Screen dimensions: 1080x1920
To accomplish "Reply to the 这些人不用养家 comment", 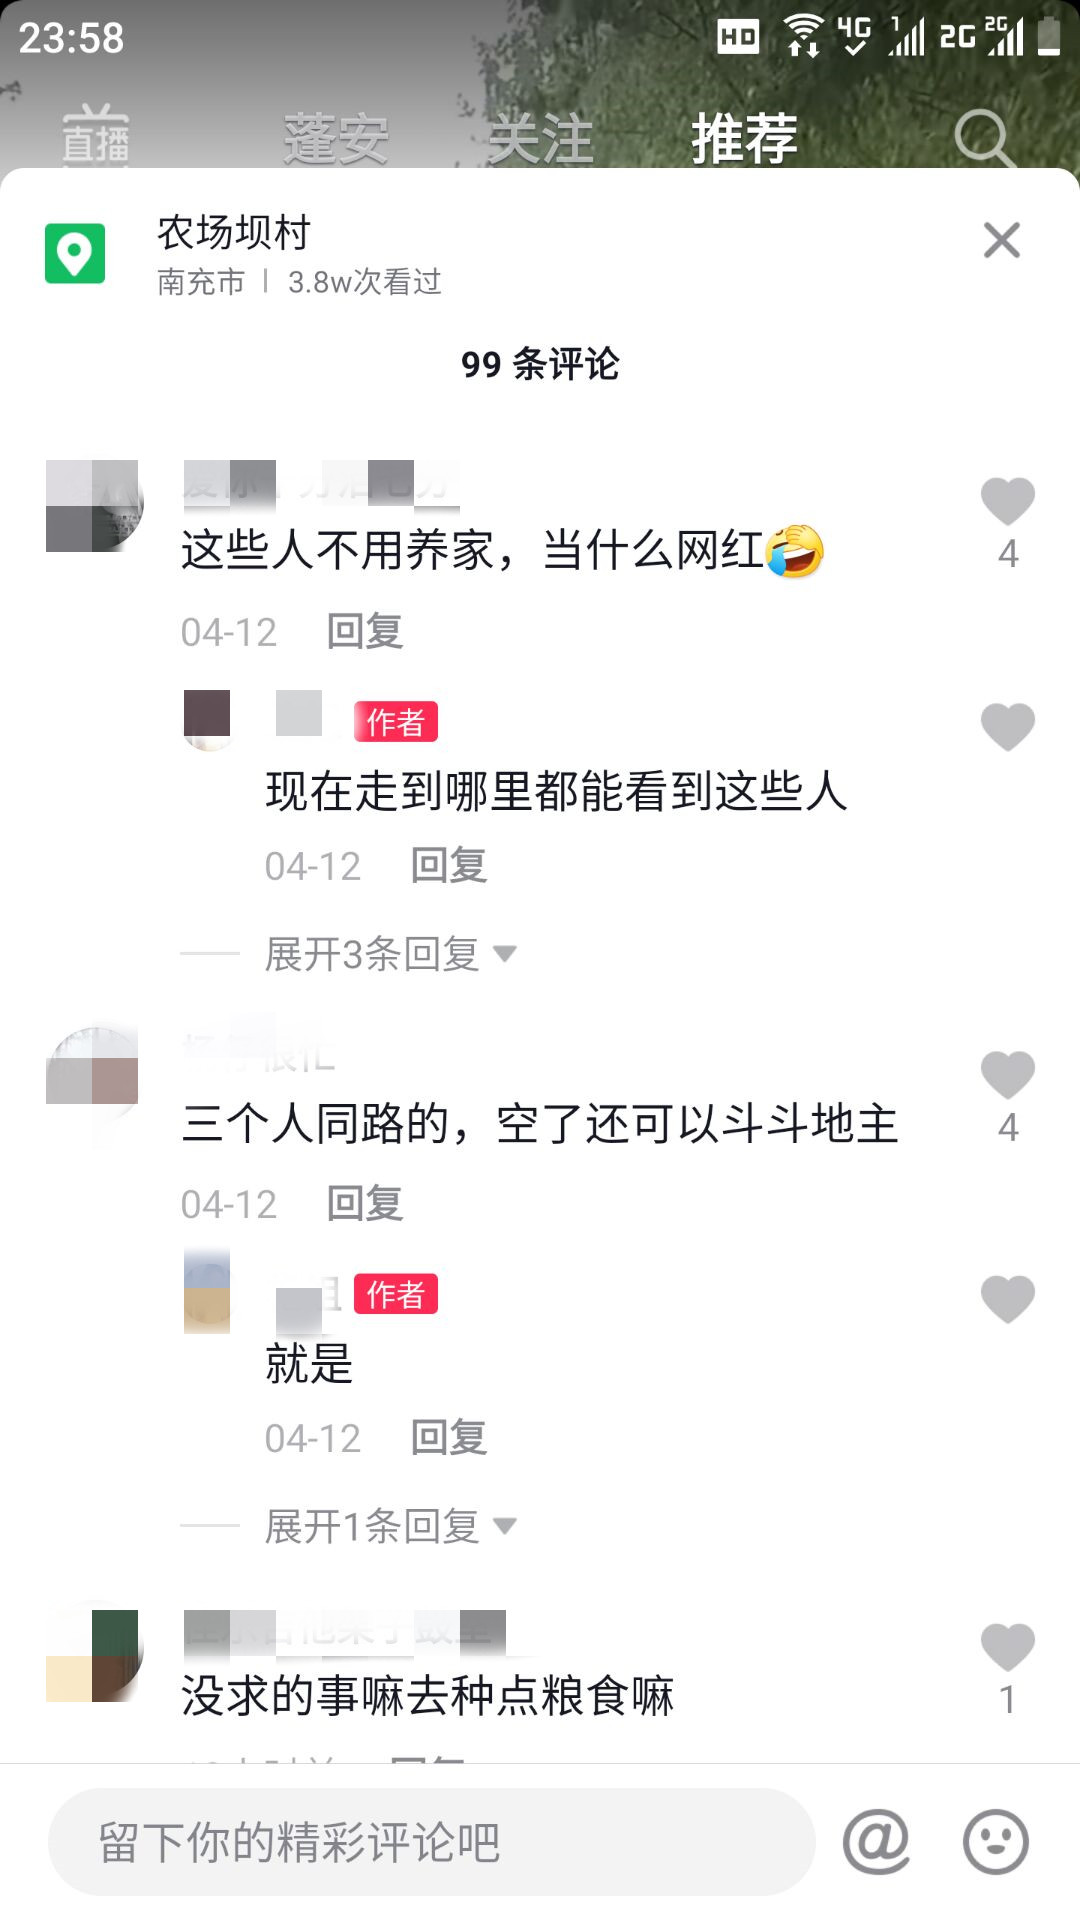I will click(x=365, y=632).
